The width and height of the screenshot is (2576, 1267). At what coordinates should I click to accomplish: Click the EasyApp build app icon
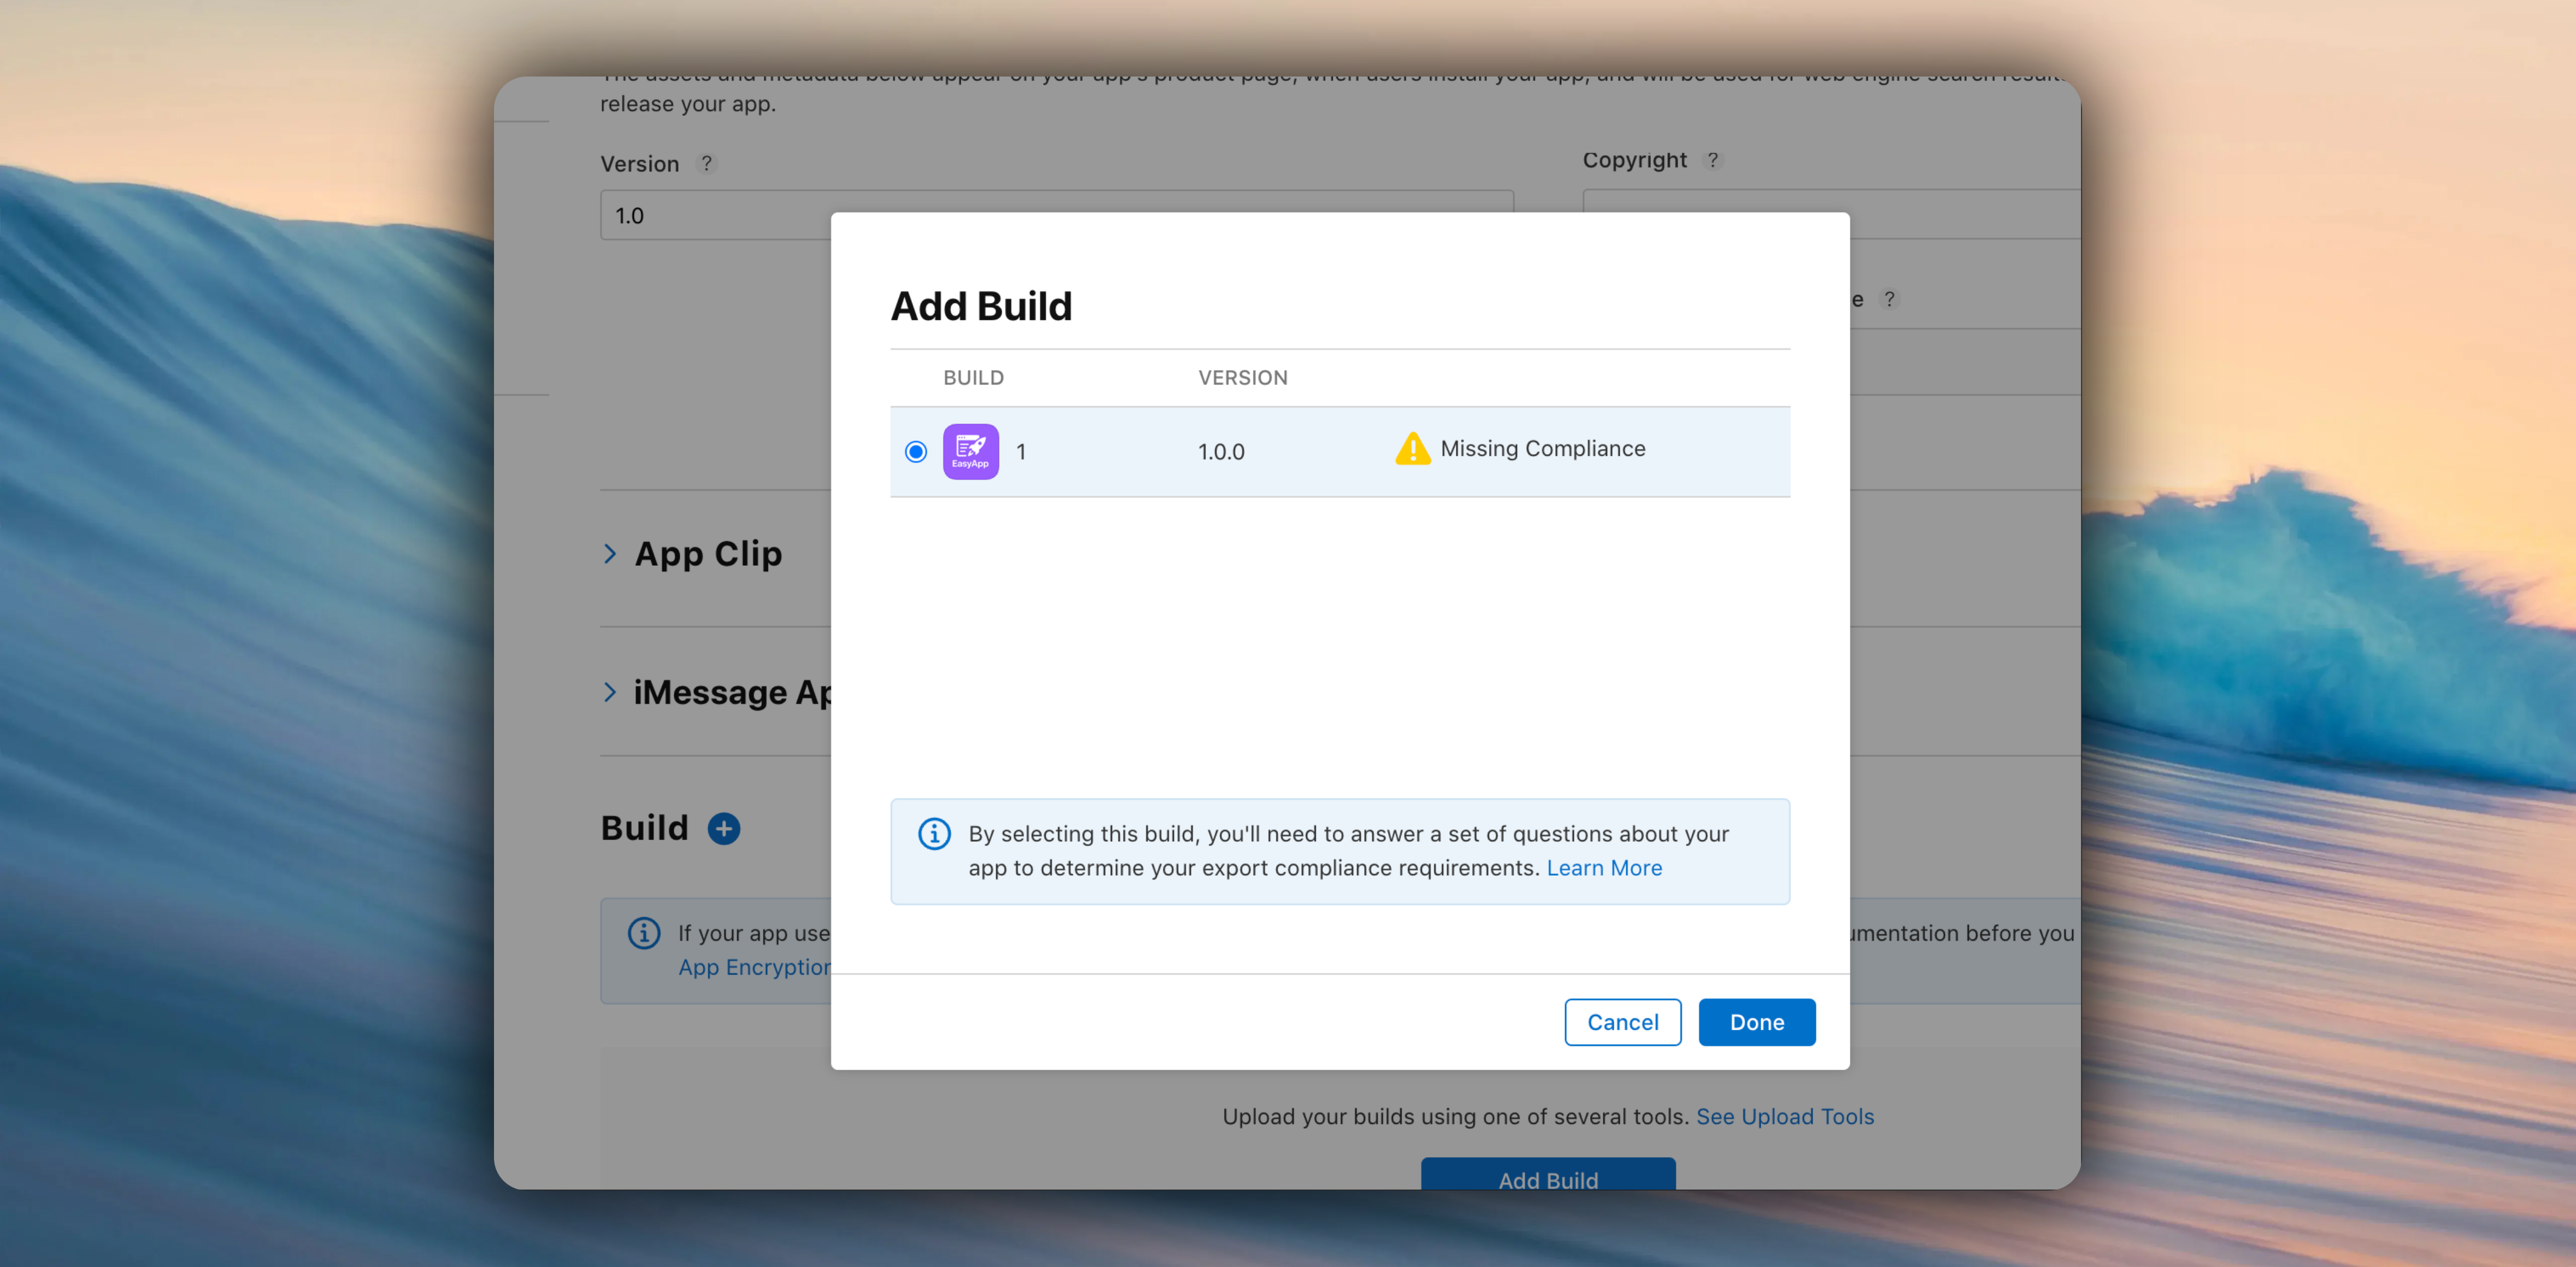(x=969, y=451)
